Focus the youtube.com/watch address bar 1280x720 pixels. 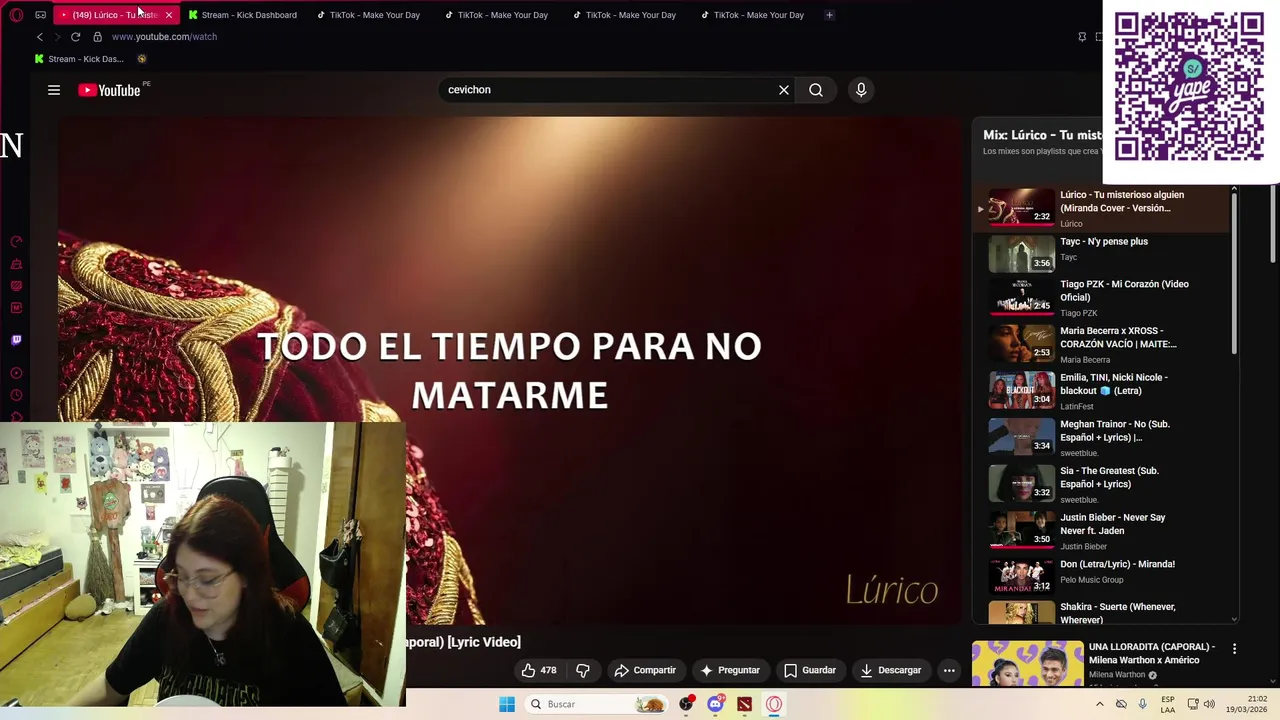click(164, 37)
